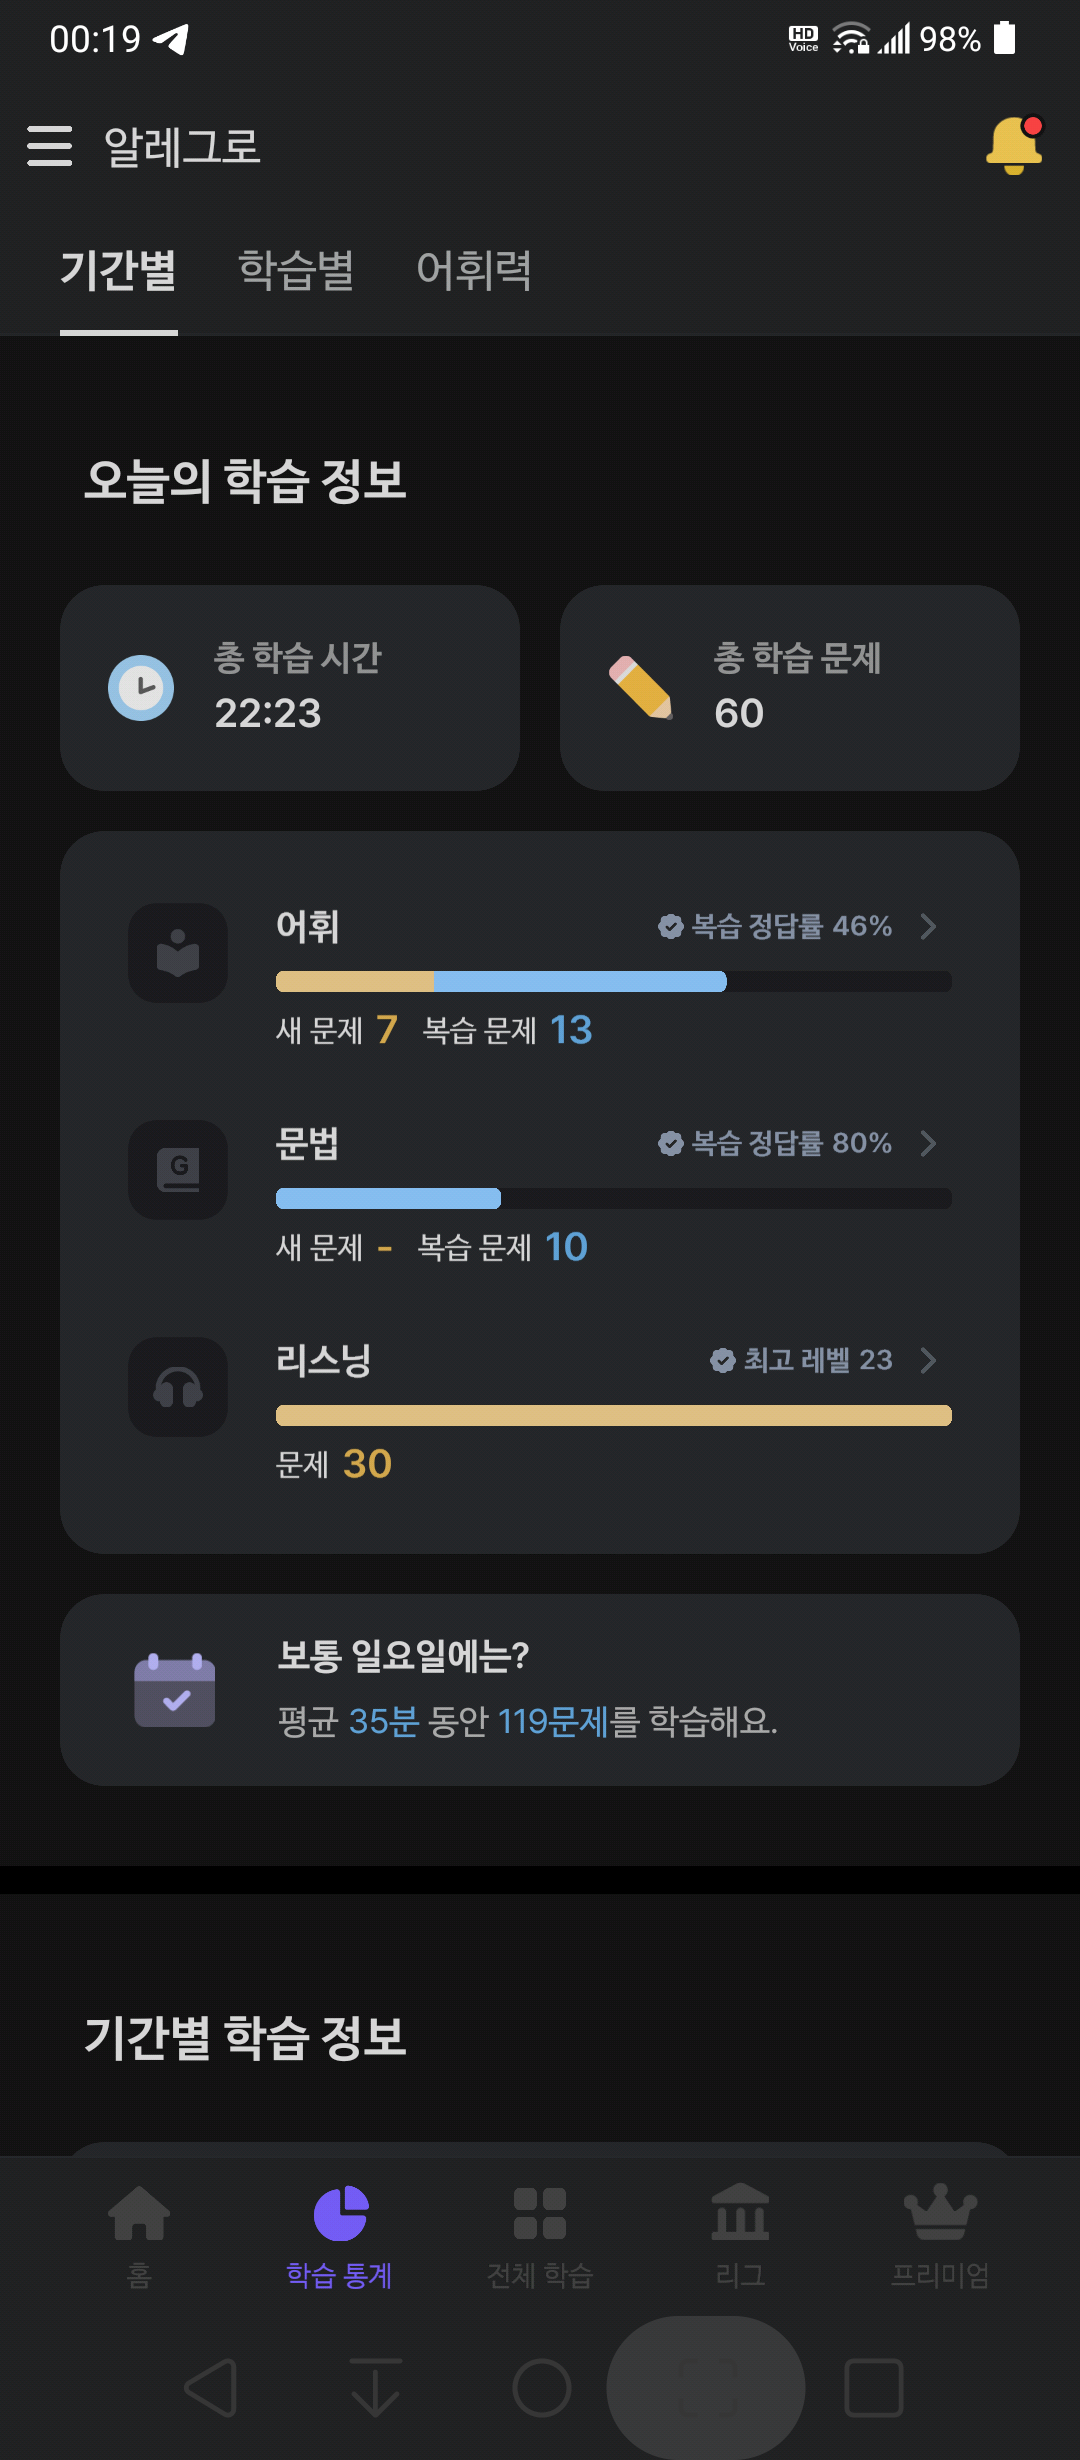
Task: Tap the Android back navigation button
Action: click(x=212, y=2388)
